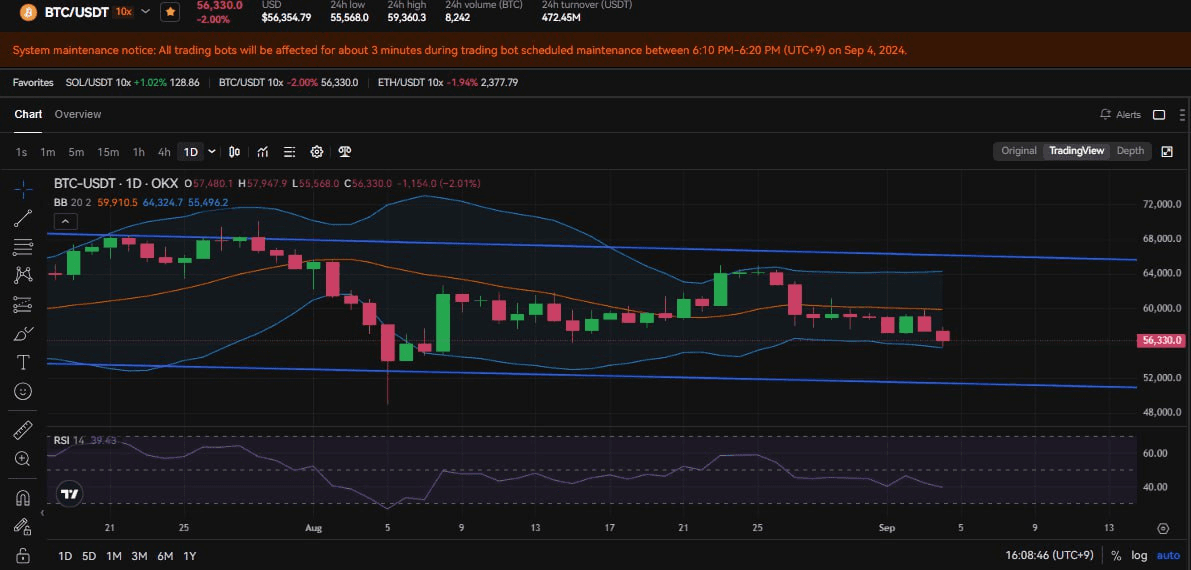Click the 56,330.0 current price label on axis
This screenshot has height=570, width=1191.
pyautogui.click(x=1159, y=340)
